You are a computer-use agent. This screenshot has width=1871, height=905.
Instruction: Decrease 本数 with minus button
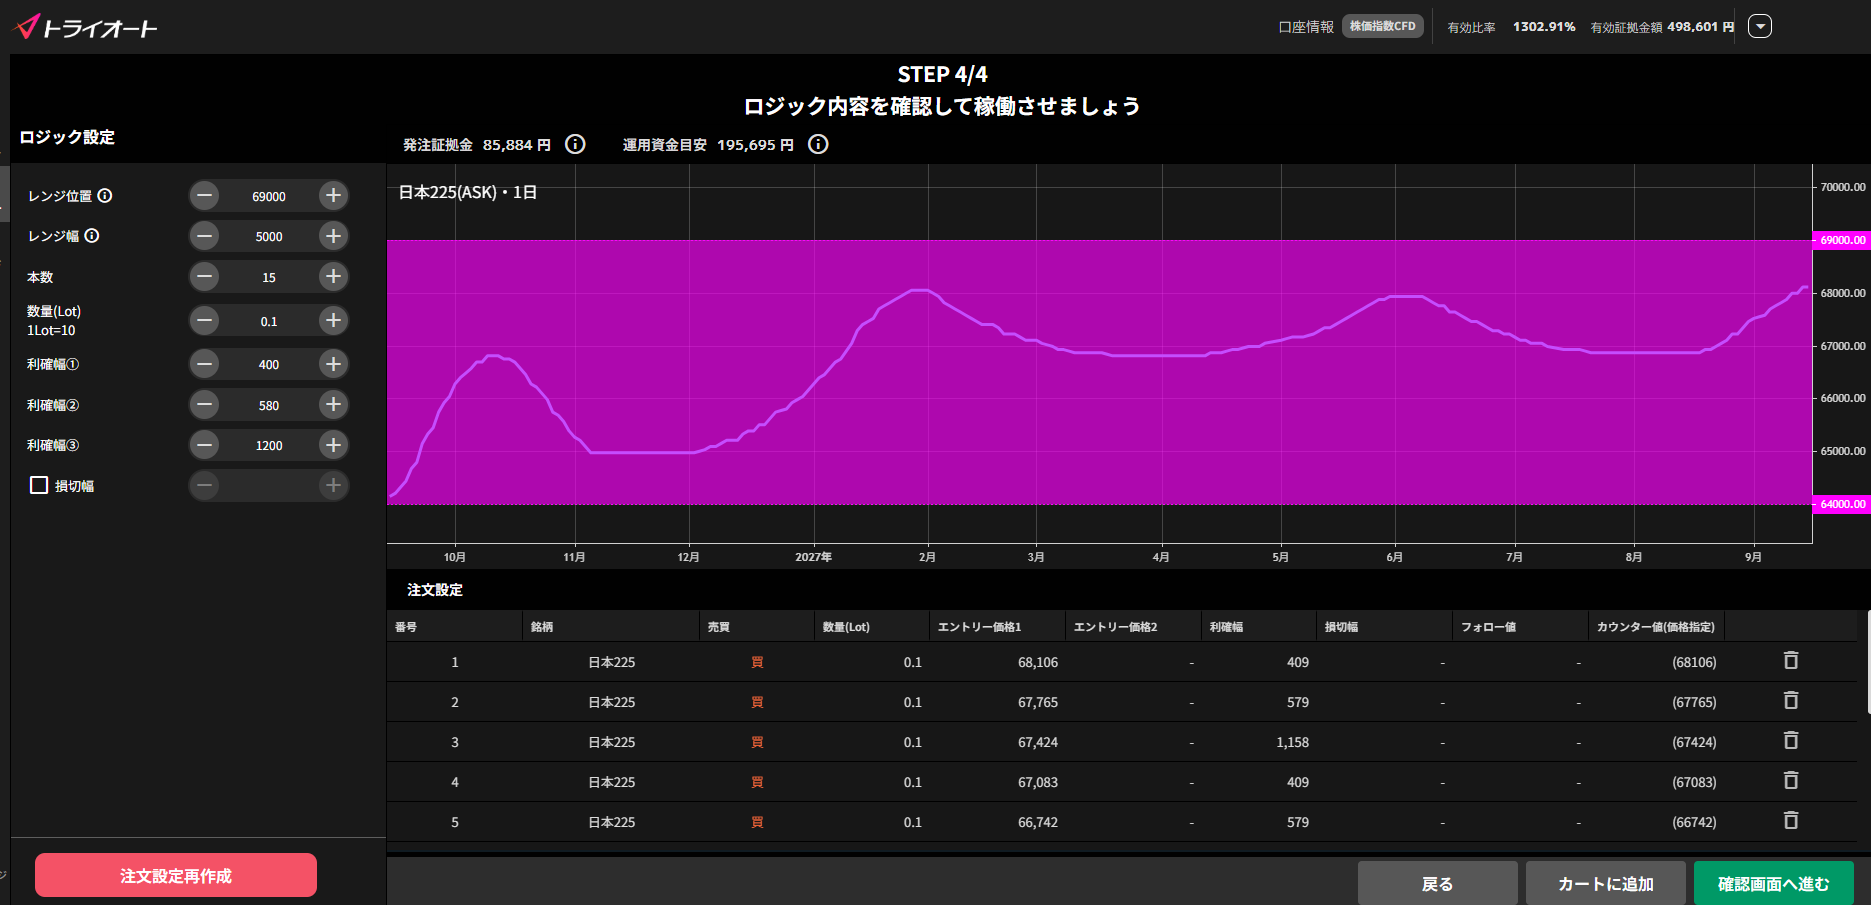pos(204,277)
